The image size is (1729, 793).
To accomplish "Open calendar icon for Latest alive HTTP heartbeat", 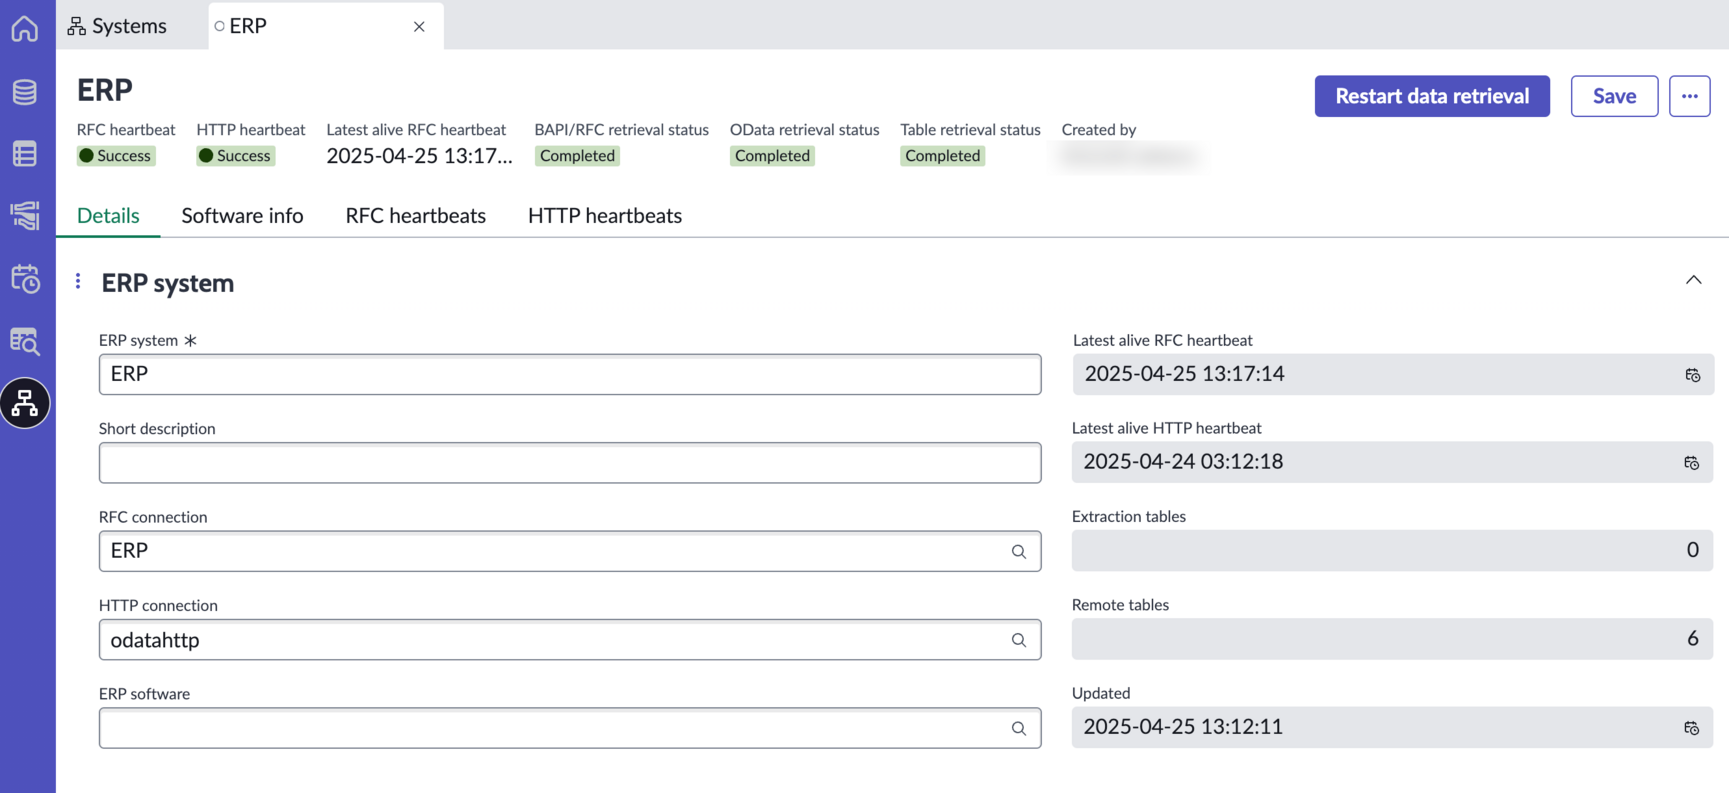I will [1691, 463].
